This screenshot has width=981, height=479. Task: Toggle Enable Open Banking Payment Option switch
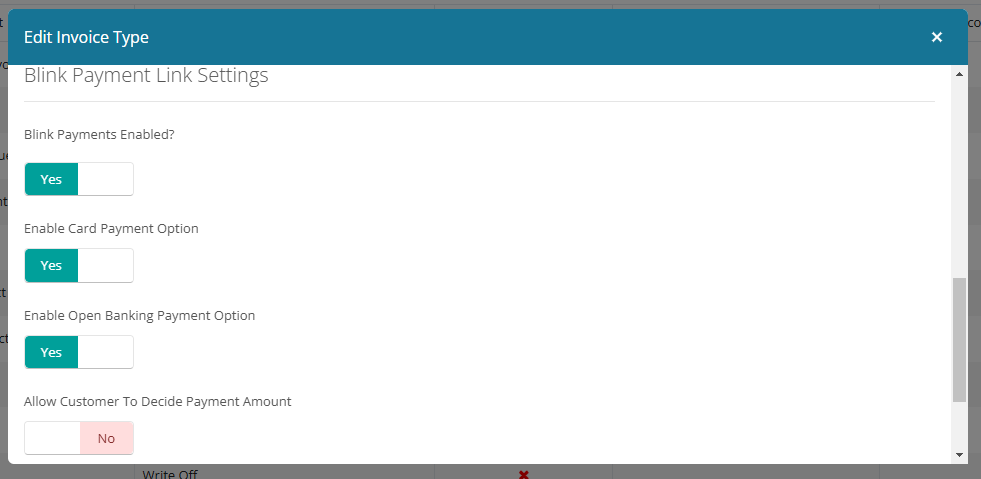tap(79, 352)
